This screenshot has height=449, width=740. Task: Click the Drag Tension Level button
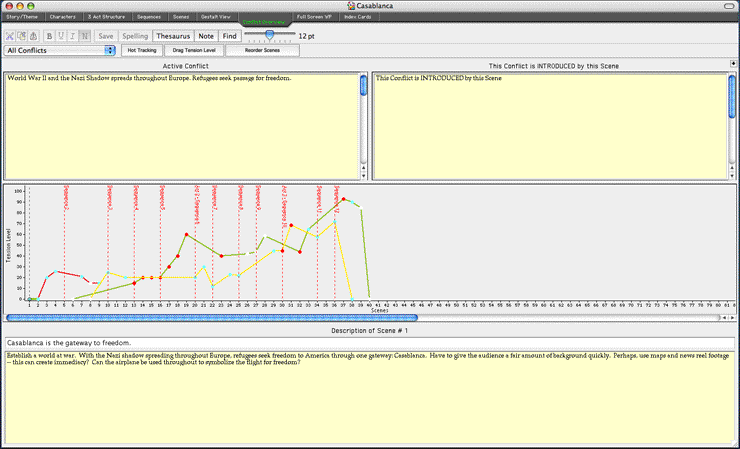click(x=194, y=50)
